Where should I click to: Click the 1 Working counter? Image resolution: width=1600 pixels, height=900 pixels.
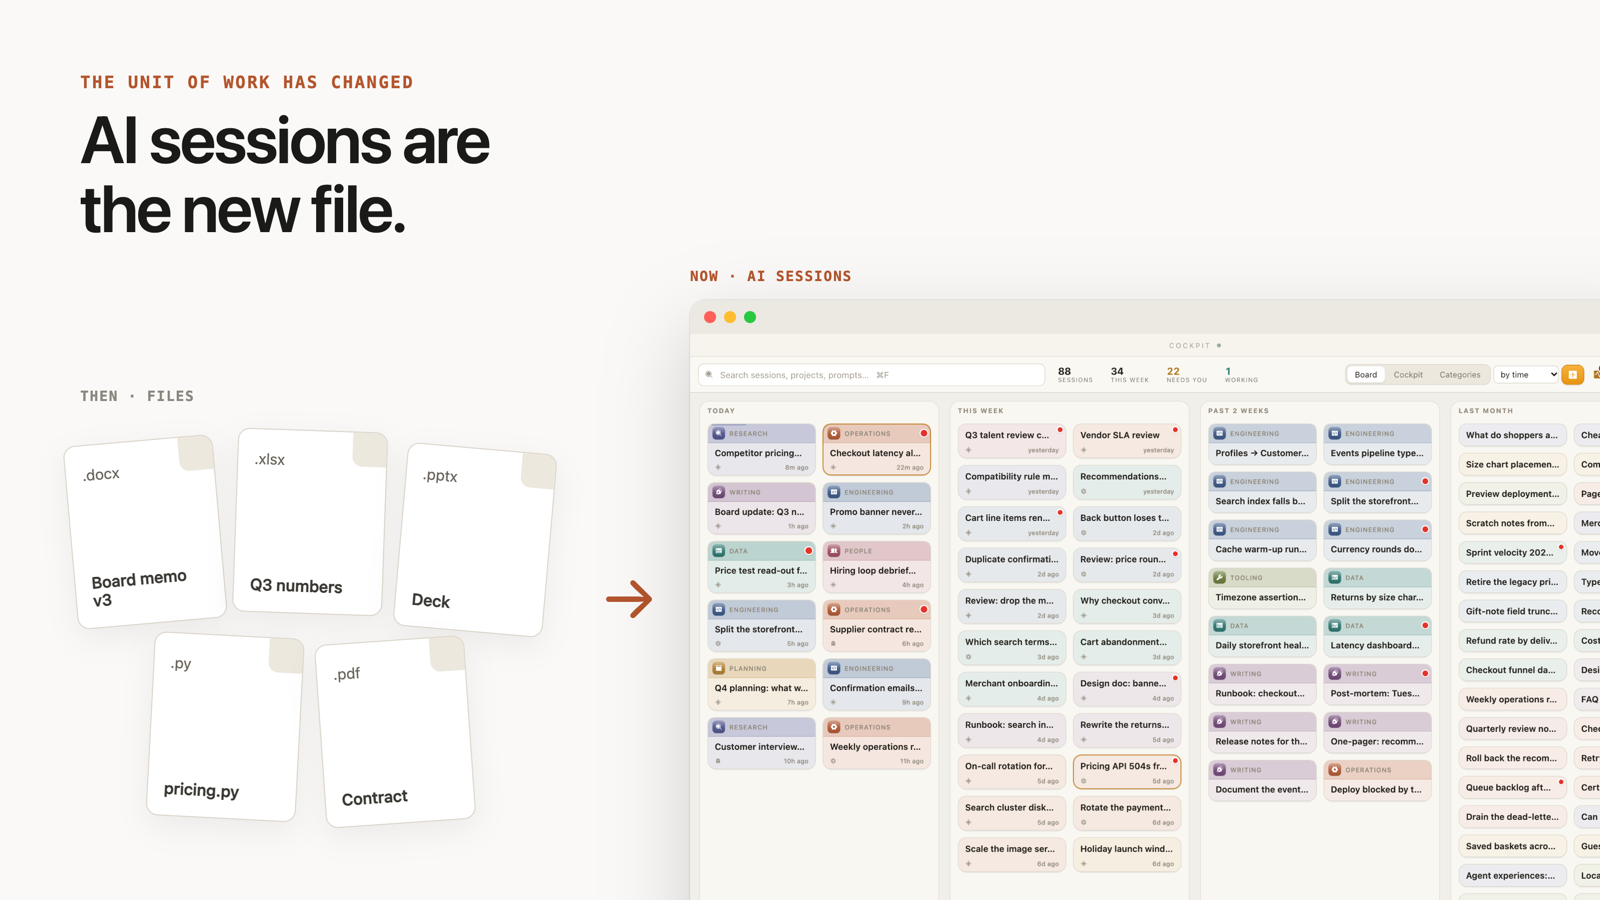click(1241, 375)
